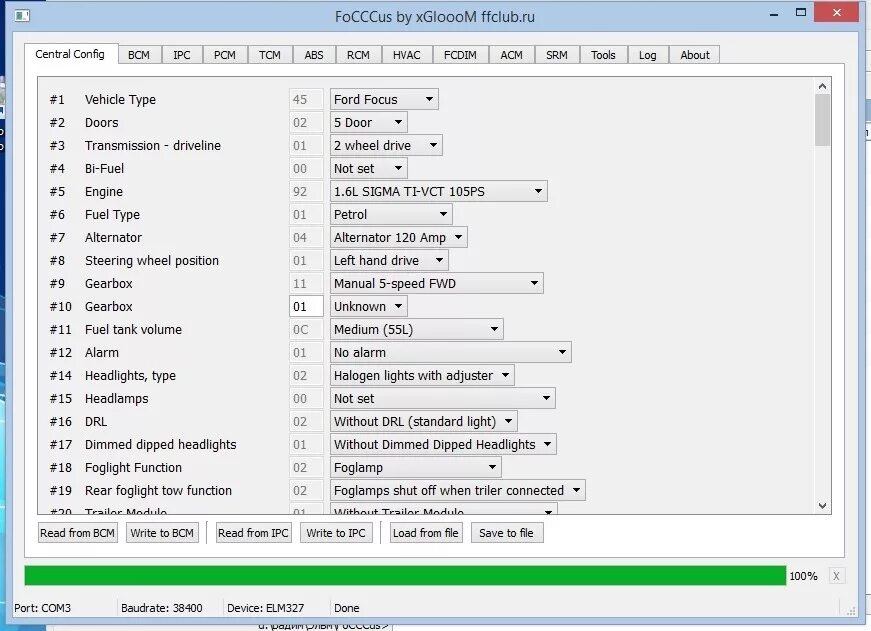Open the No alarm dropdown
This screenshot has width=871, height=631.
(450, 353)
